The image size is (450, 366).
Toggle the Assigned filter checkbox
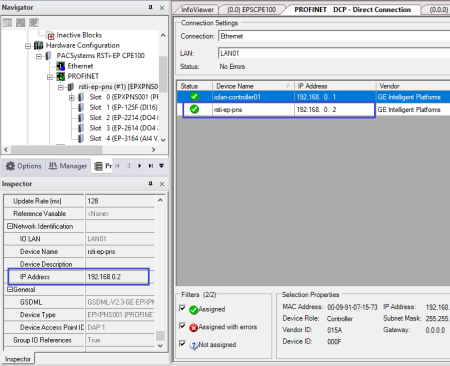pyautogui.click(x=182, y=308)
